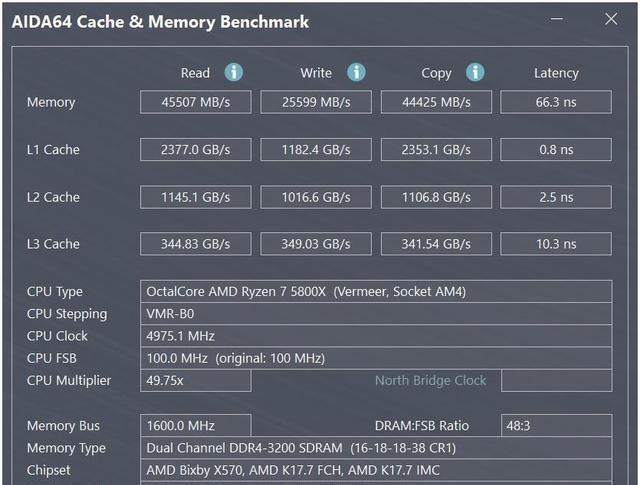Select the L1 Cache Read 2377.0 GB/s field

(196, 149)
